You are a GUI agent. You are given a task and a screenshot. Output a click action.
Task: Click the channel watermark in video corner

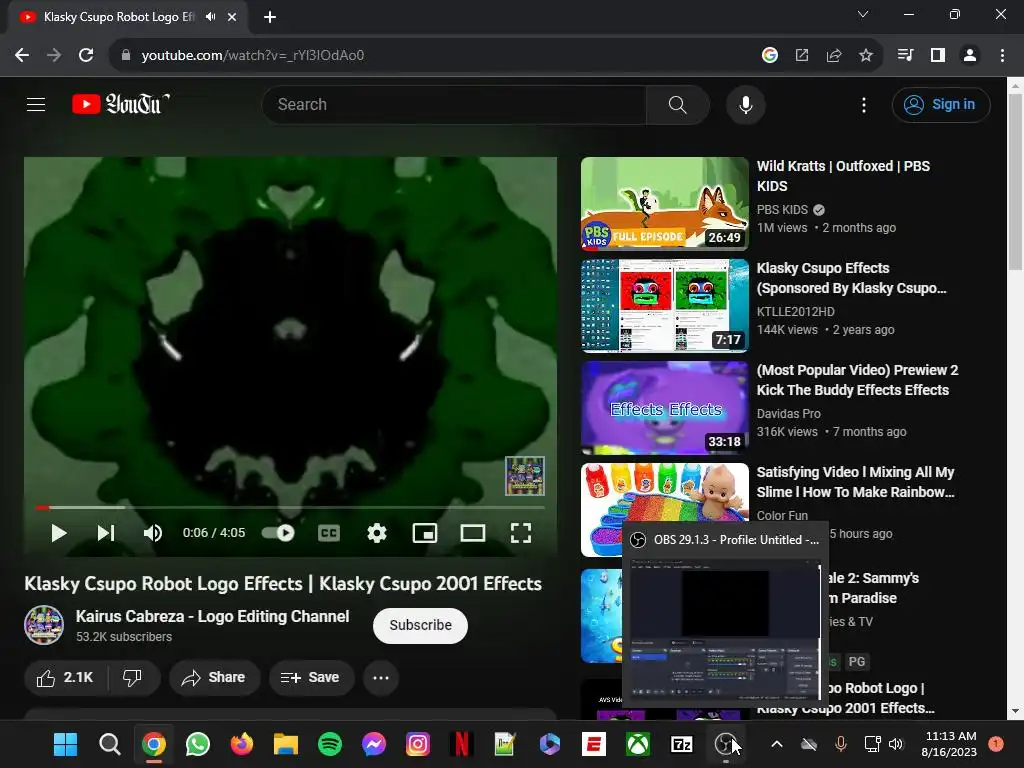tap(524, 476)
